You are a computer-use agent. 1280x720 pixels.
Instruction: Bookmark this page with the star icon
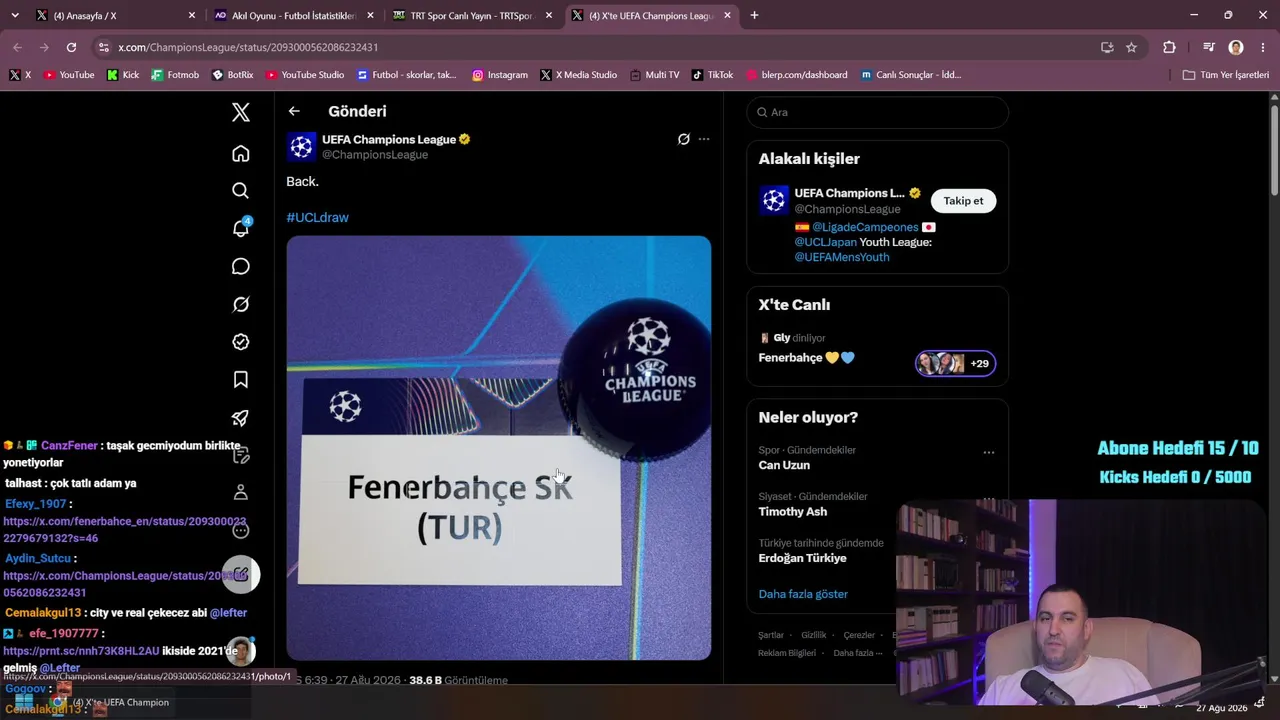(1131, 47)
